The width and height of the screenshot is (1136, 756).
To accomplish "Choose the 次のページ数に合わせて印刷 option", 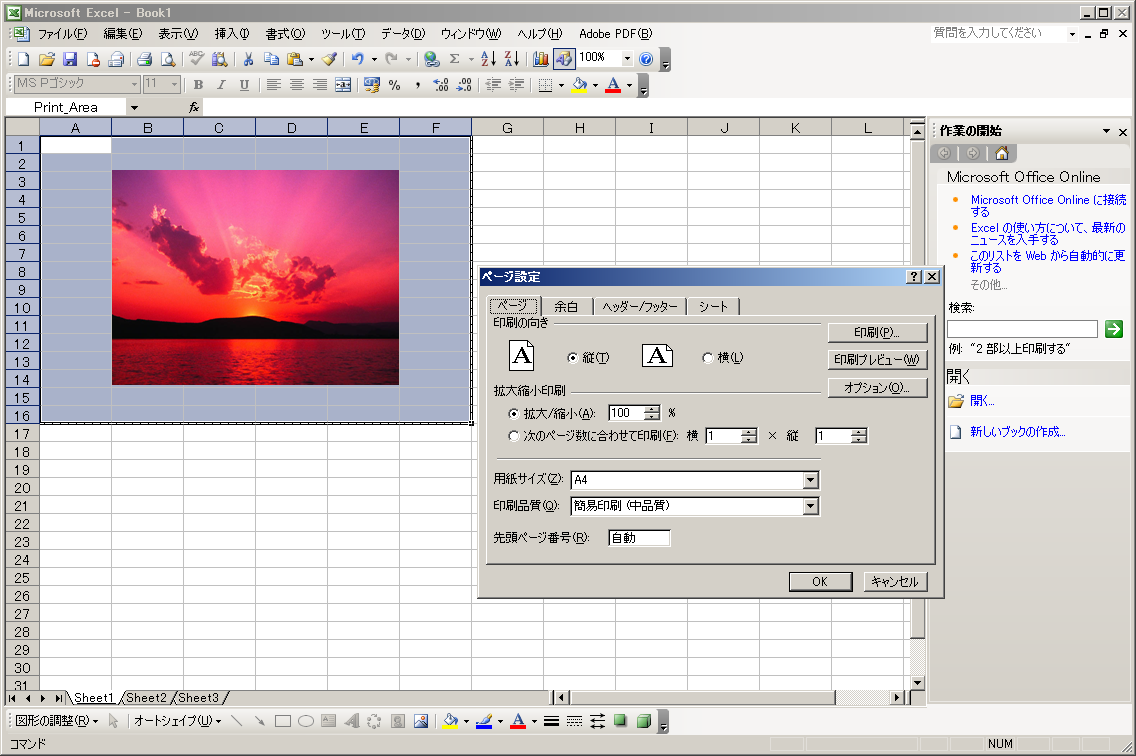I will pos(514,436).
